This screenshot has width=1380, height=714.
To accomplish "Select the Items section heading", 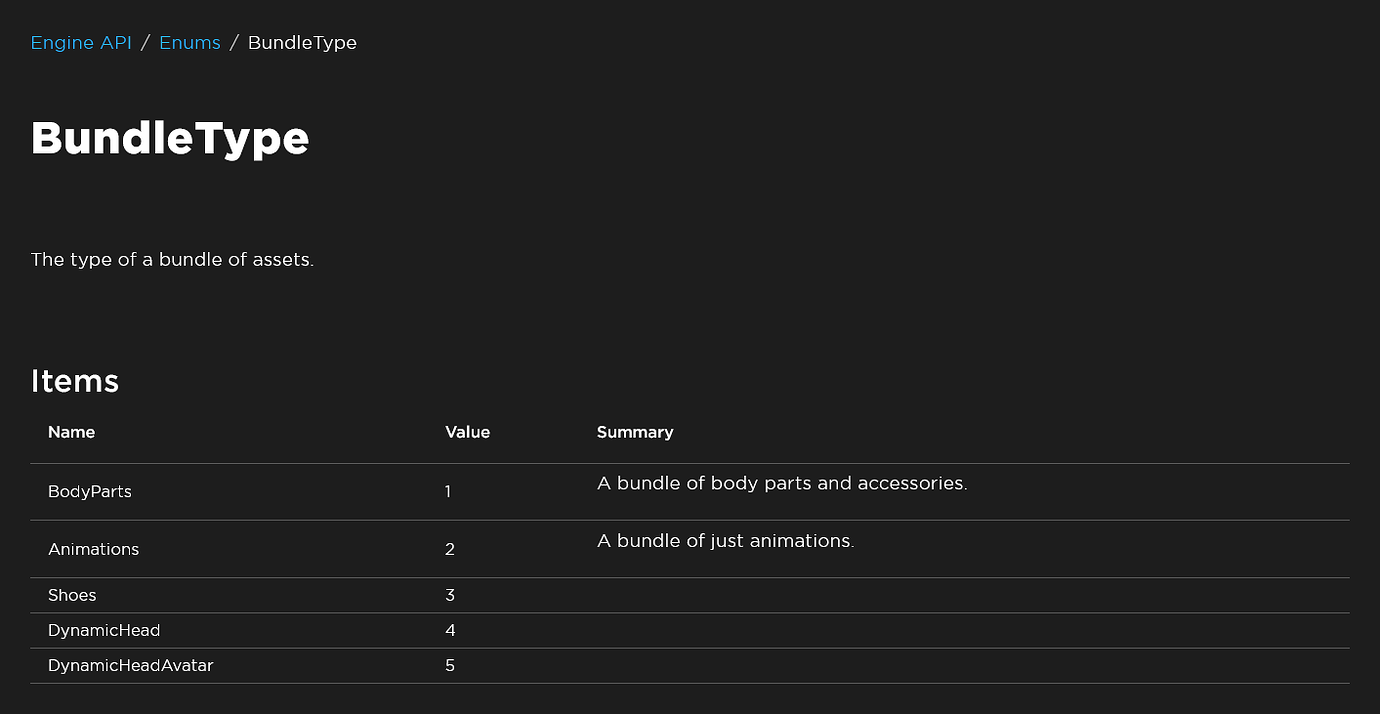I will [x=75, y=381].
